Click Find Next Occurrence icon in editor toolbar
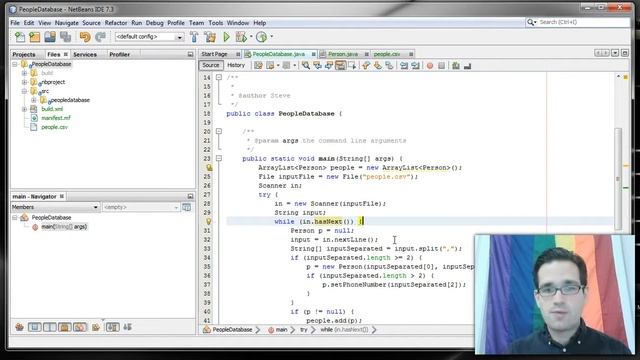Image resolution: width=640 pixels, height=360 pixels. pos(329,65)
